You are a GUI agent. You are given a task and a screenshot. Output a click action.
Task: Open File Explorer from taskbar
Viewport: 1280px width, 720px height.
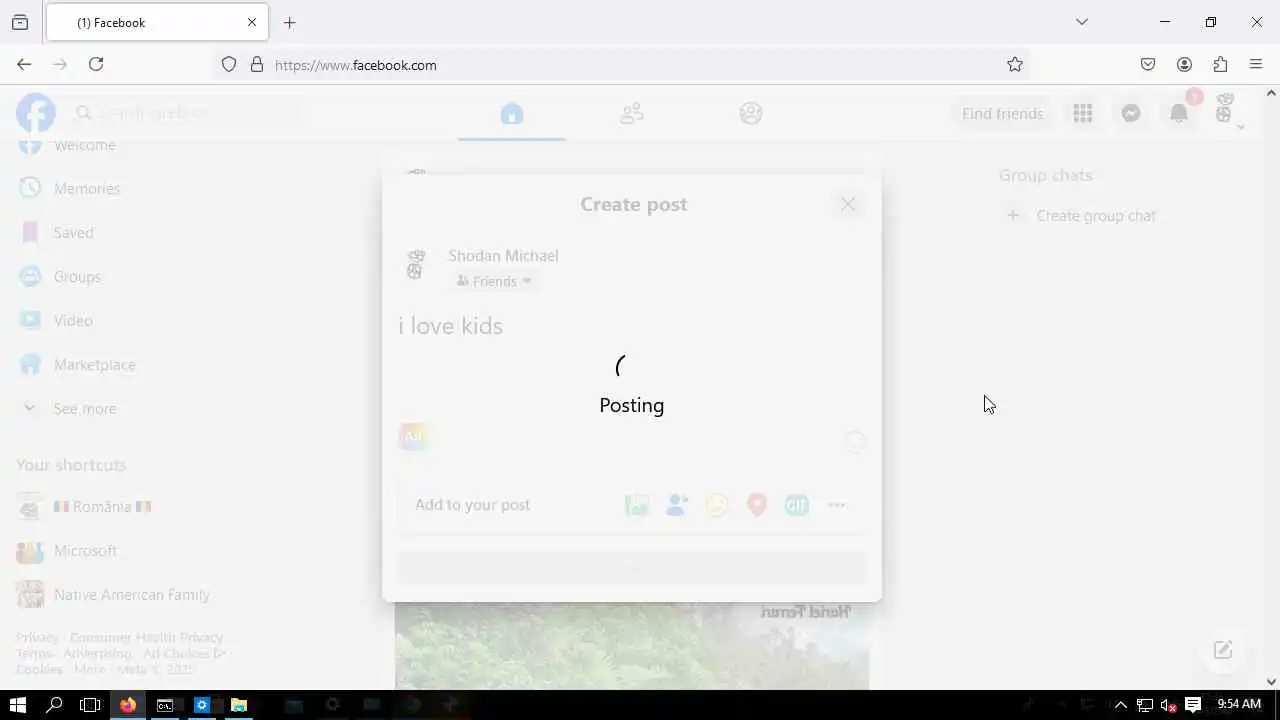[x=238, y=705]
